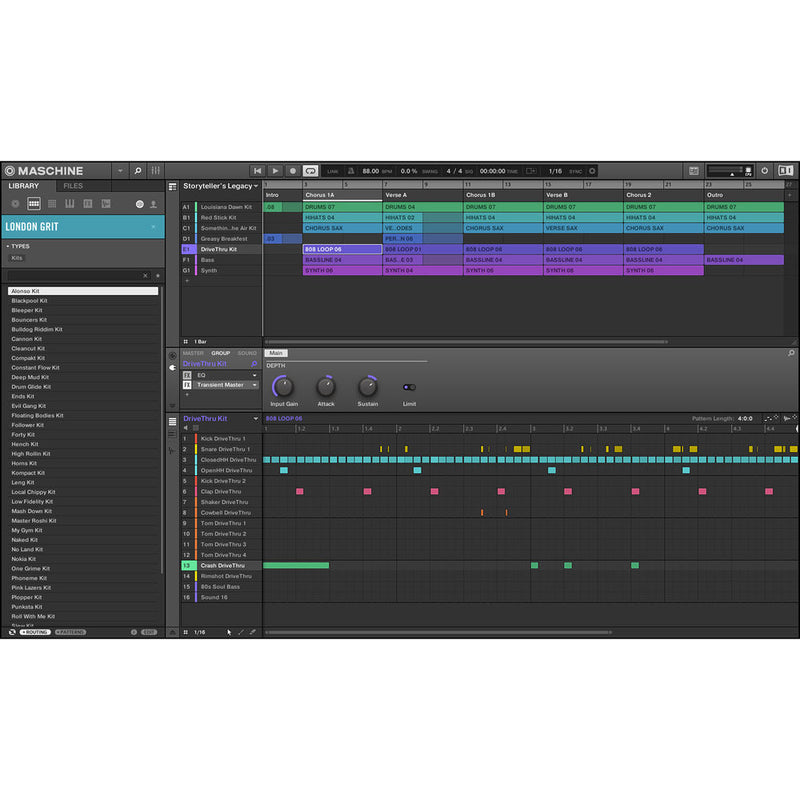Click the Kits type filter tag
Image resolution: width=800 pixels, height=800 pixels.
click(18, 257)
